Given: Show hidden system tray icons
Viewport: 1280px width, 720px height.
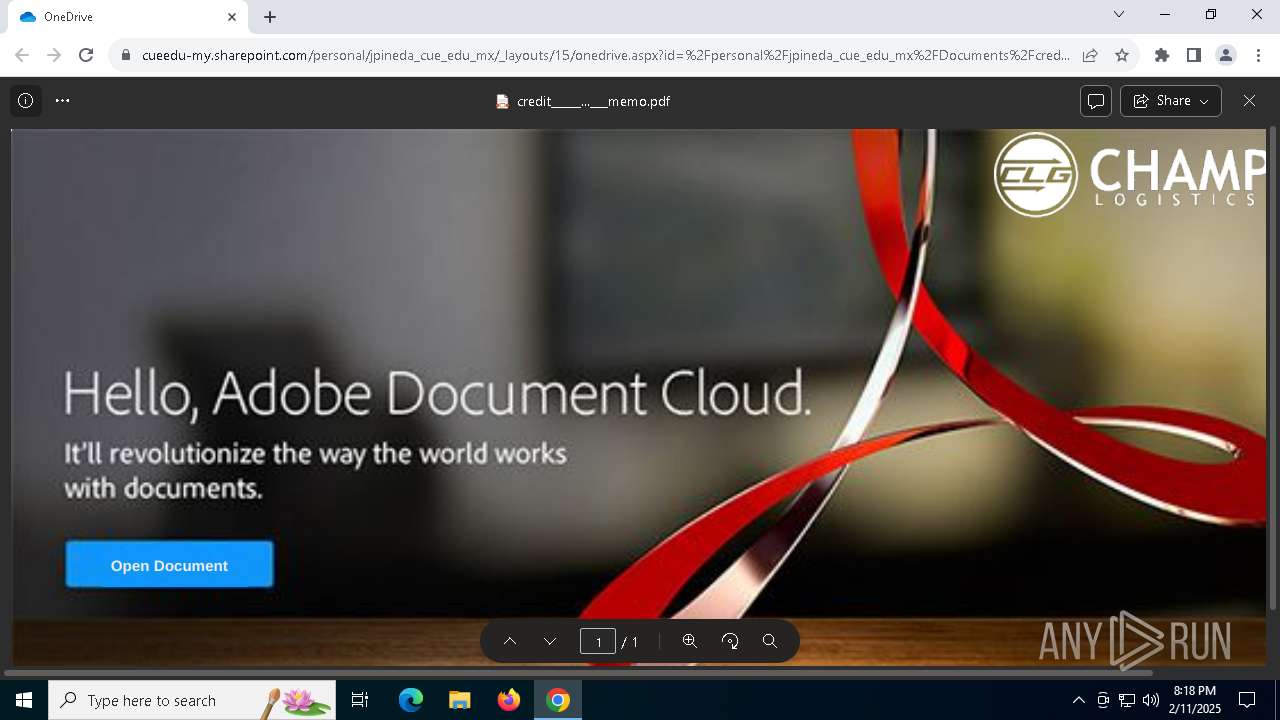Looking at the screenshot, I should (x=1078, y=700).
